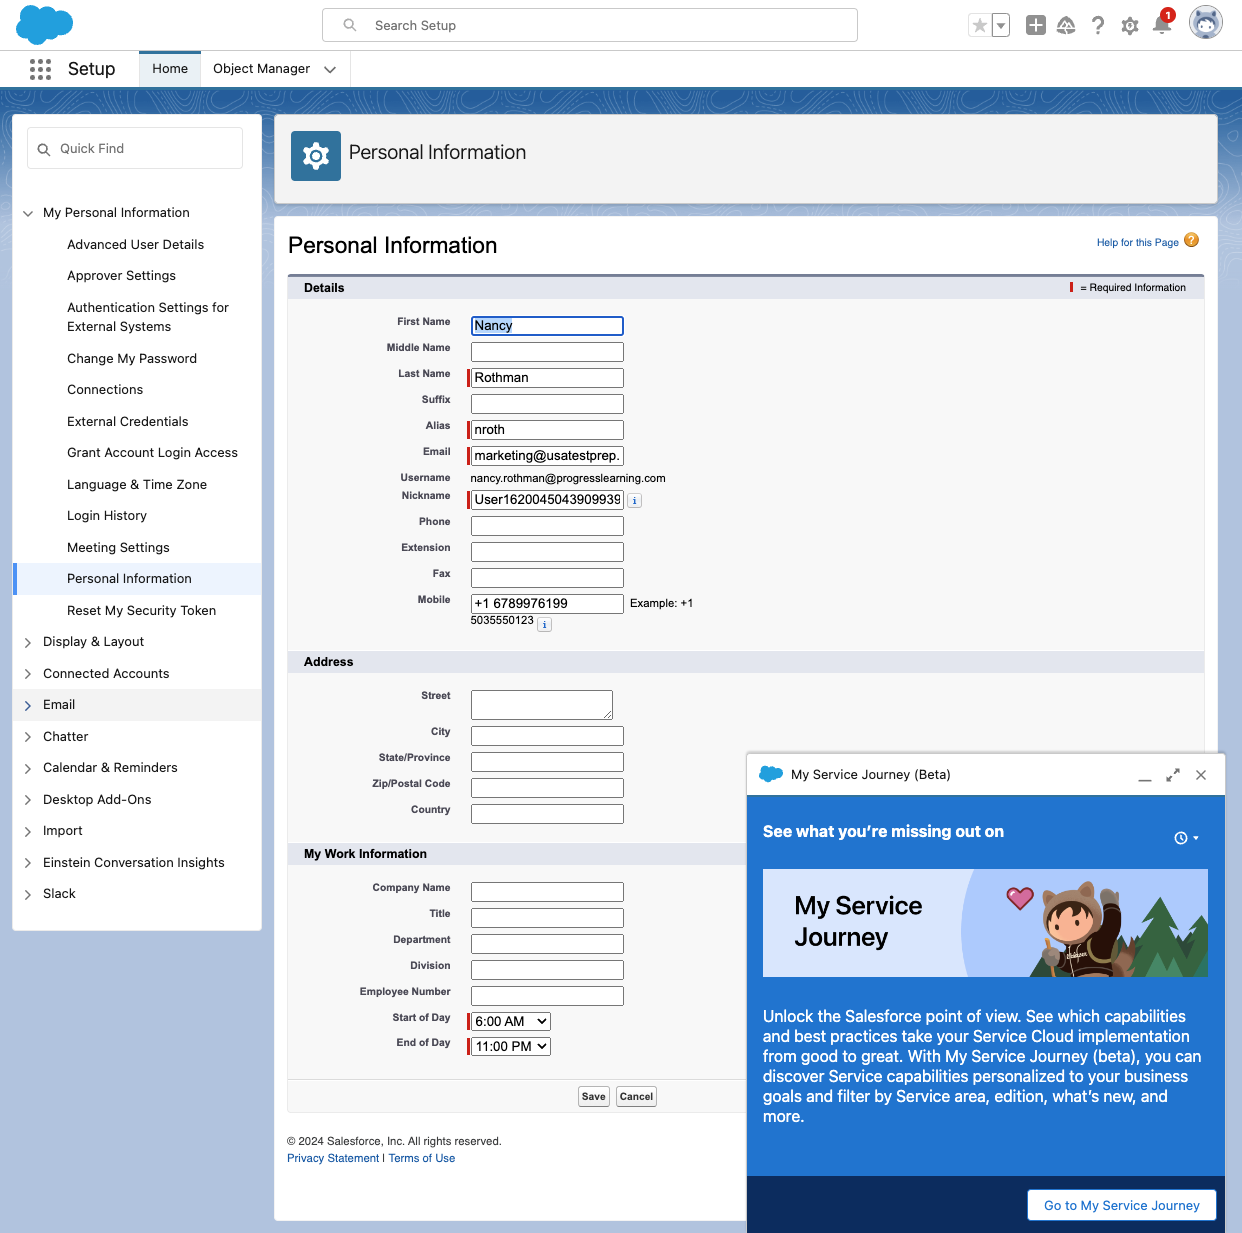
Task: Click the Help for this Page link
Action: point(1137,242)
